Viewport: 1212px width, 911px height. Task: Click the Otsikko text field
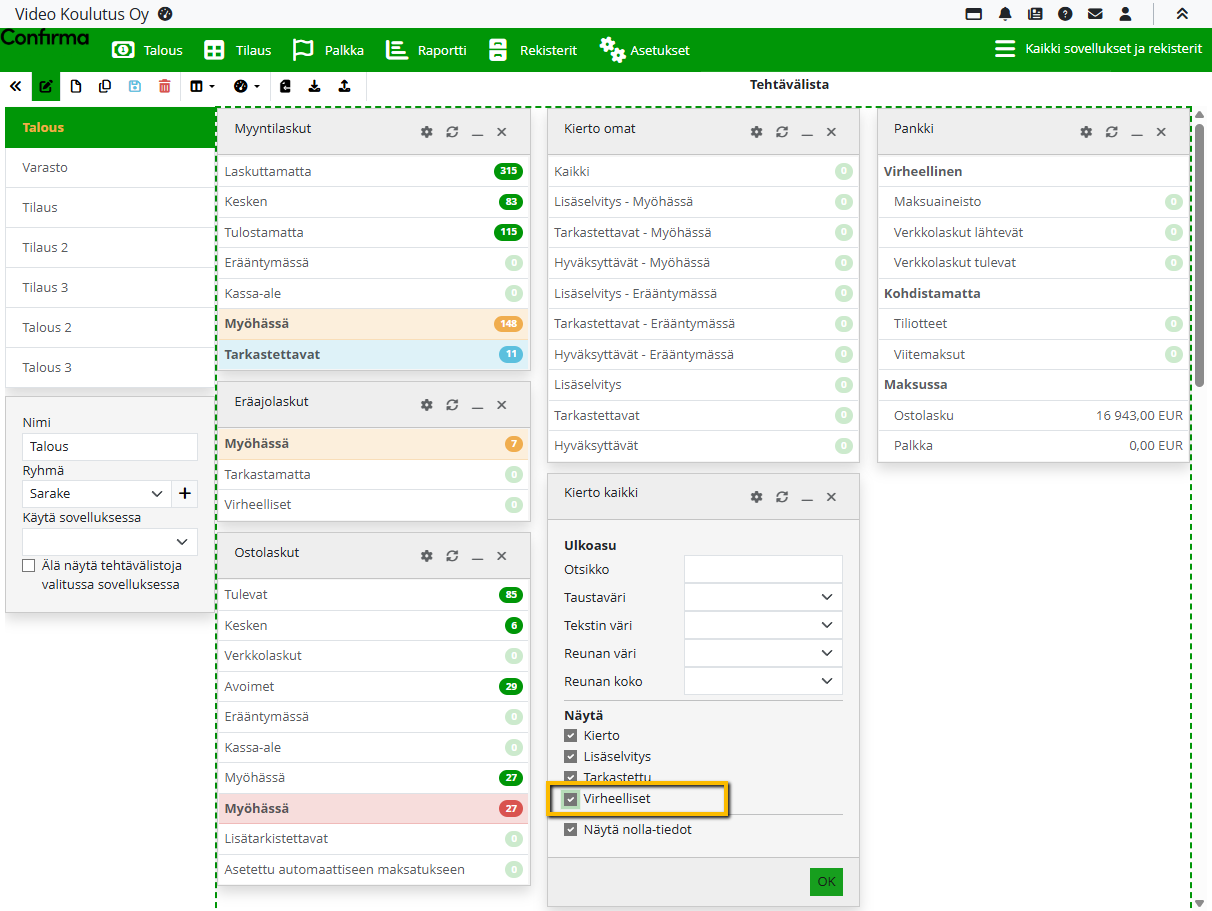pyautogui.click(x=763, y=569)
